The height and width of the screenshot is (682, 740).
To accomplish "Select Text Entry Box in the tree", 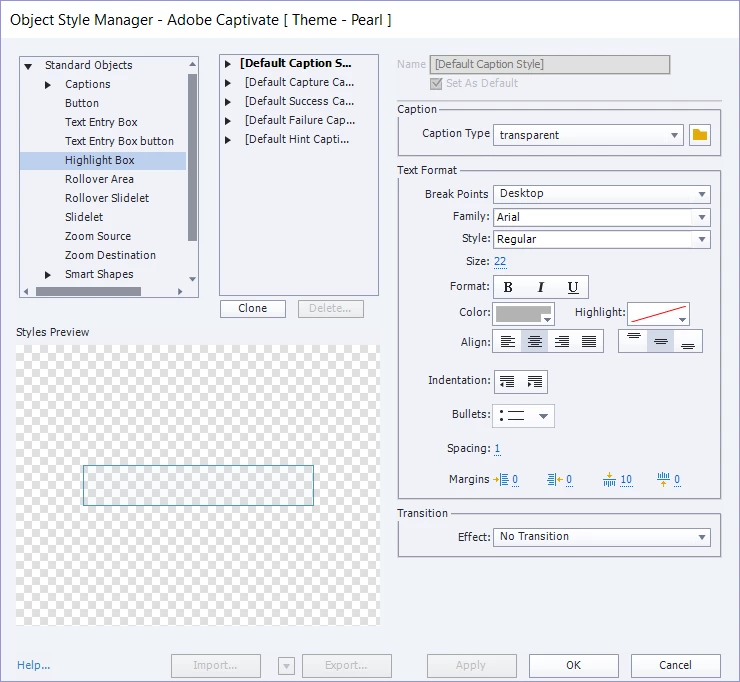I will pyautogui.click(x=101, y=122).
